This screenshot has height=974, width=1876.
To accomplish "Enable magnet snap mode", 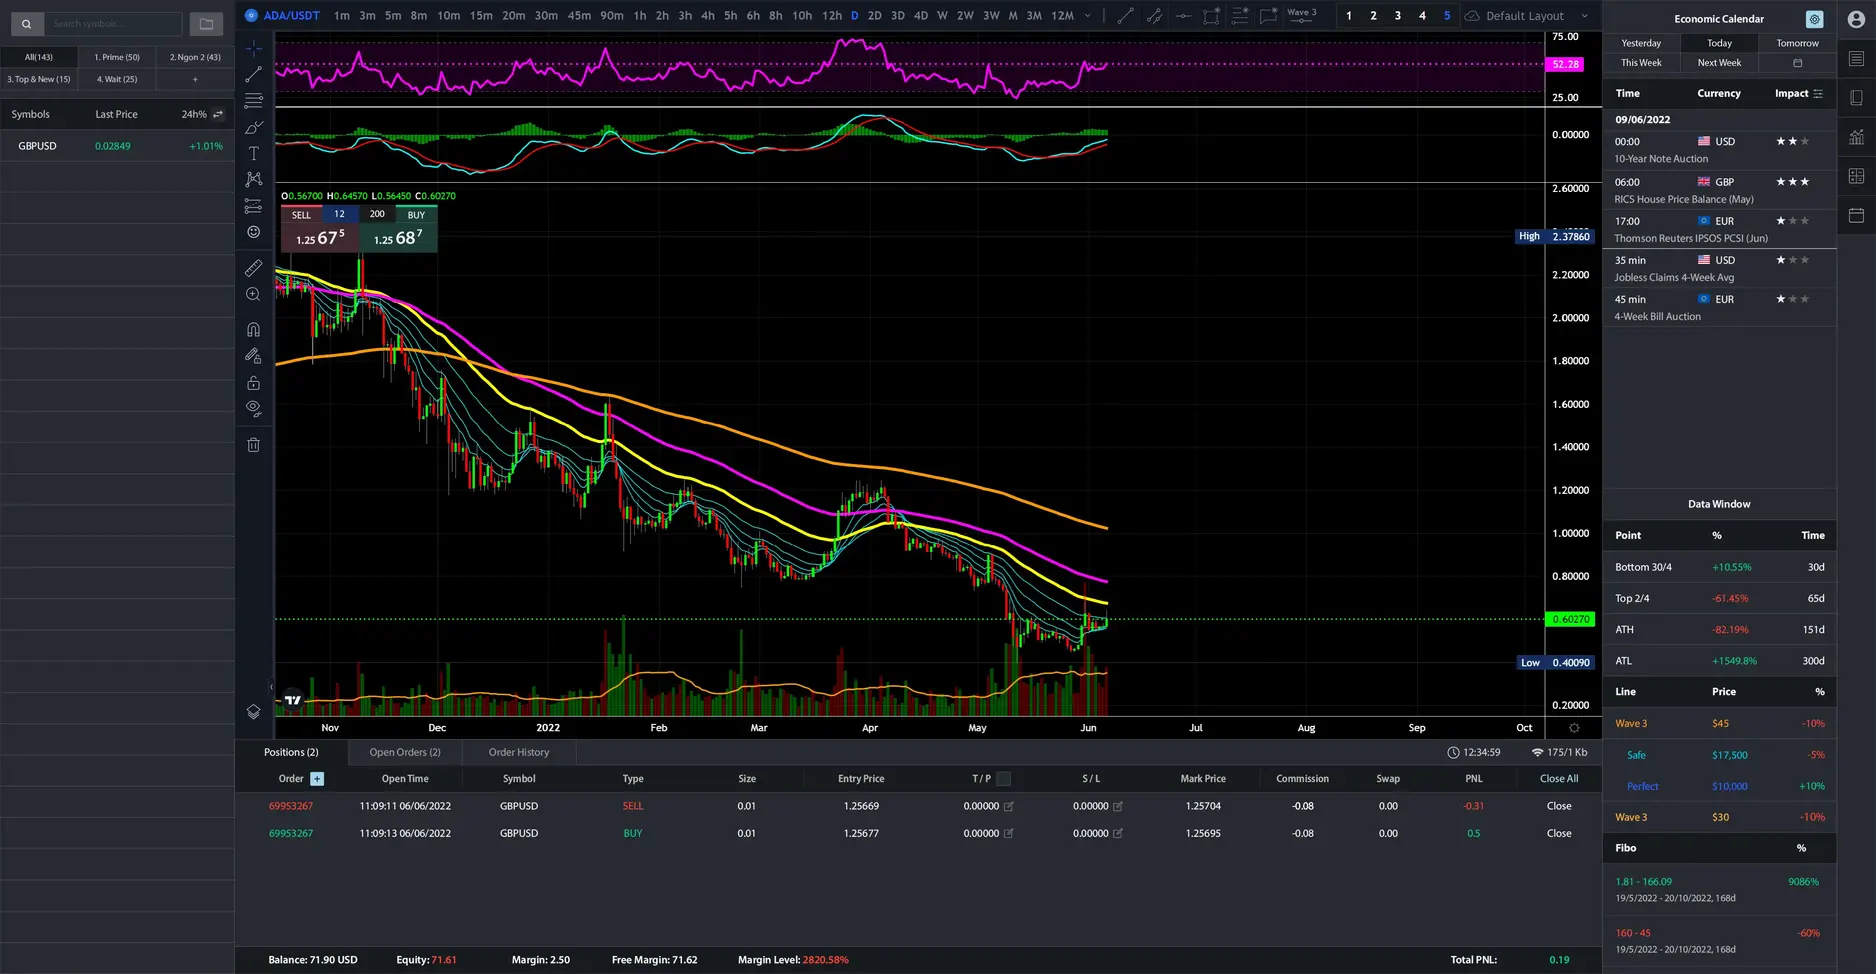I will 254,330.
